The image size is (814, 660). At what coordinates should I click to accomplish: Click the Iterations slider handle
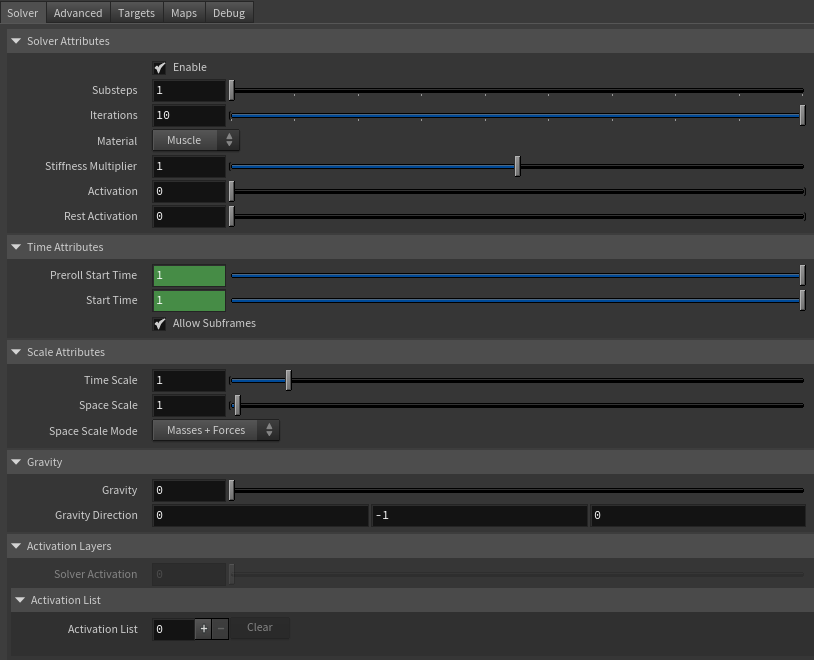click(x=802, y=115)
